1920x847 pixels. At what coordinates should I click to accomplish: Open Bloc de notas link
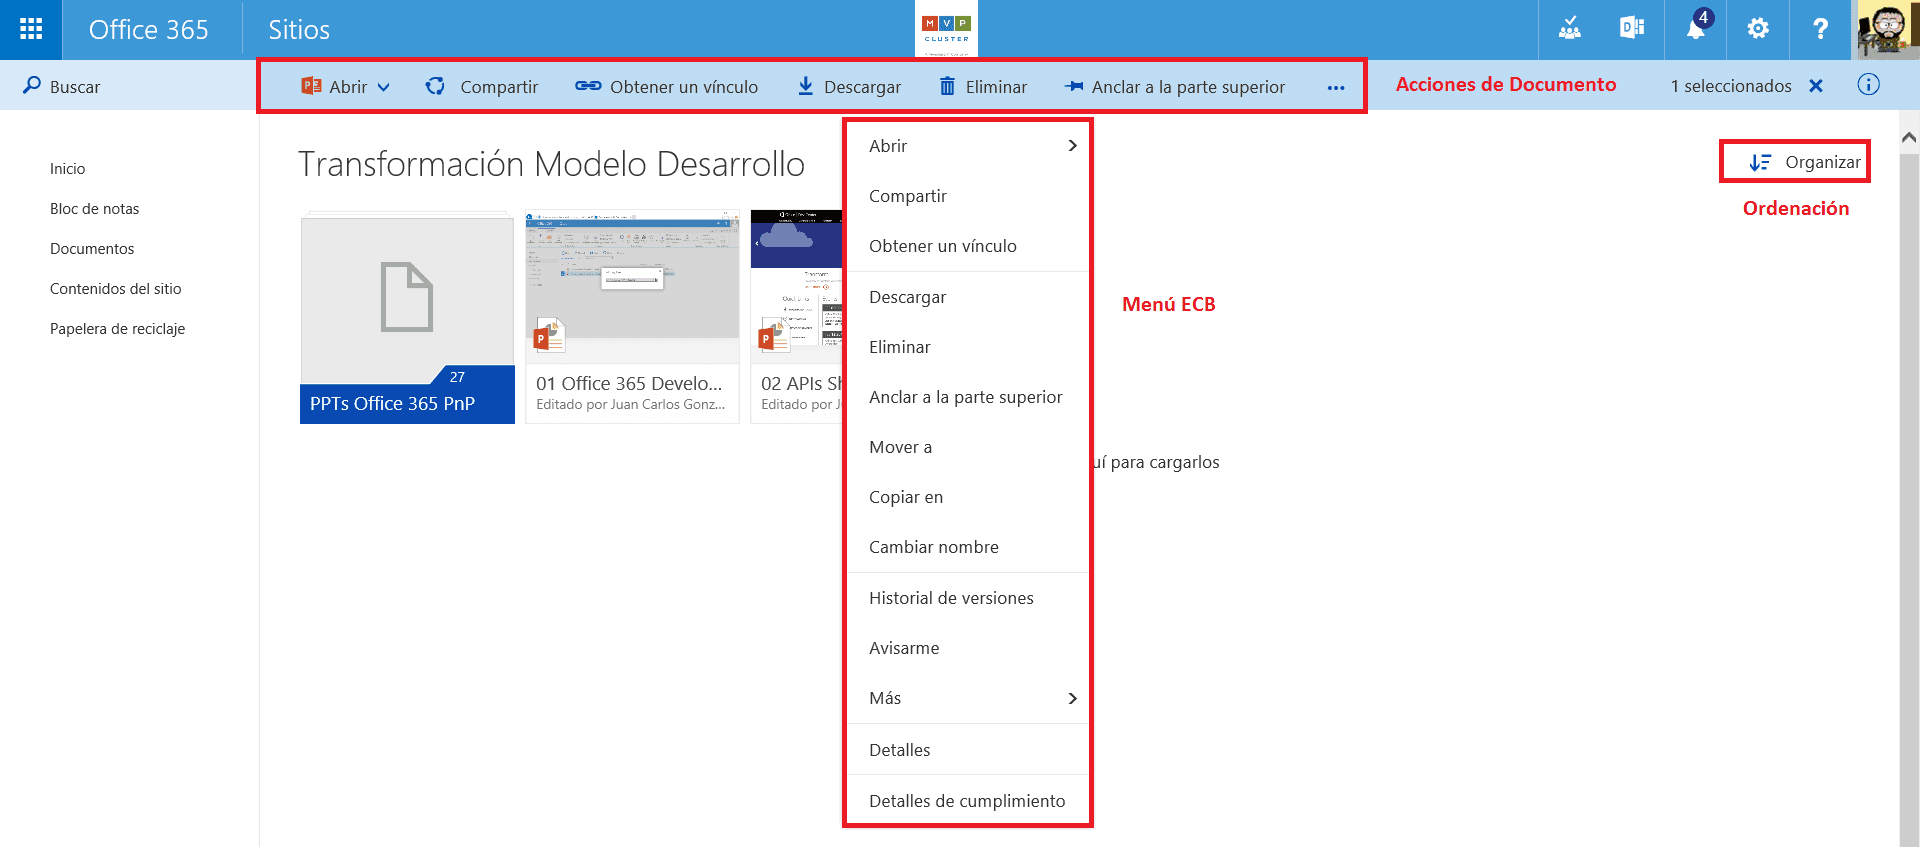pyautogui.click(x=95, y=209)
